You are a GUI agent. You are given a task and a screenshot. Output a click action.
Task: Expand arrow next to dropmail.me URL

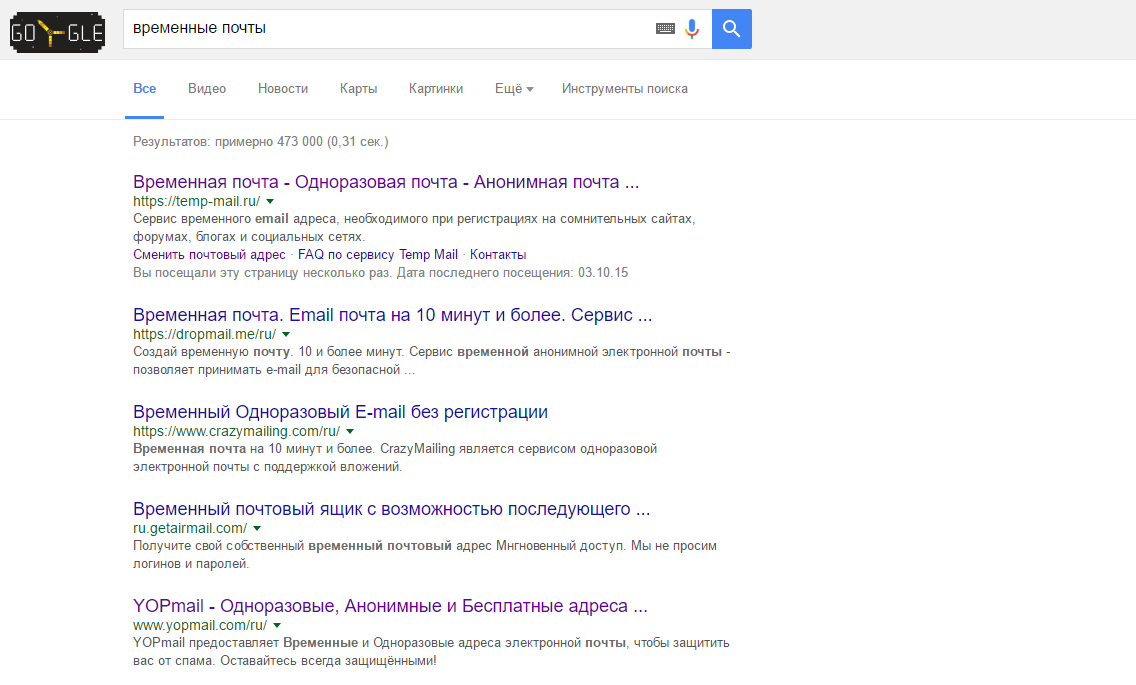click(286, 334)
